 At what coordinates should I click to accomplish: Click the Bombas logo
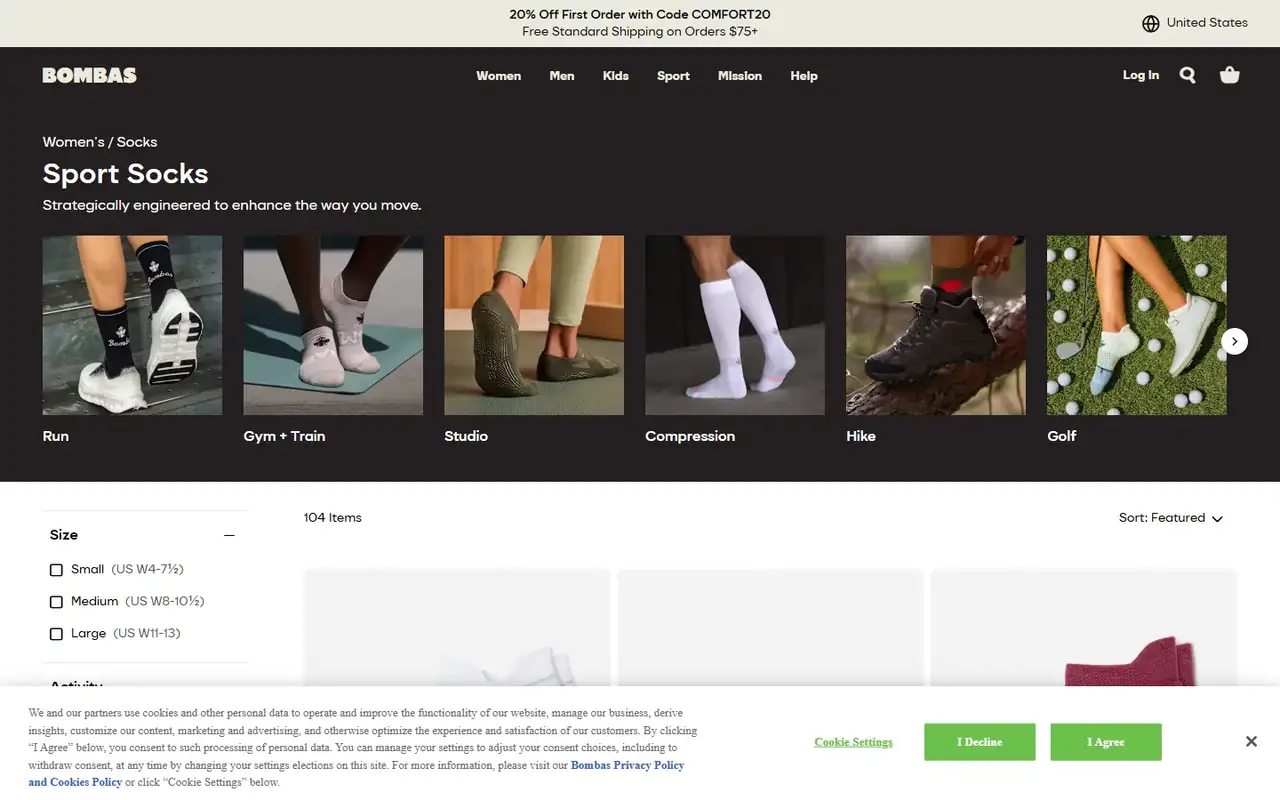[x=89, y=75]
